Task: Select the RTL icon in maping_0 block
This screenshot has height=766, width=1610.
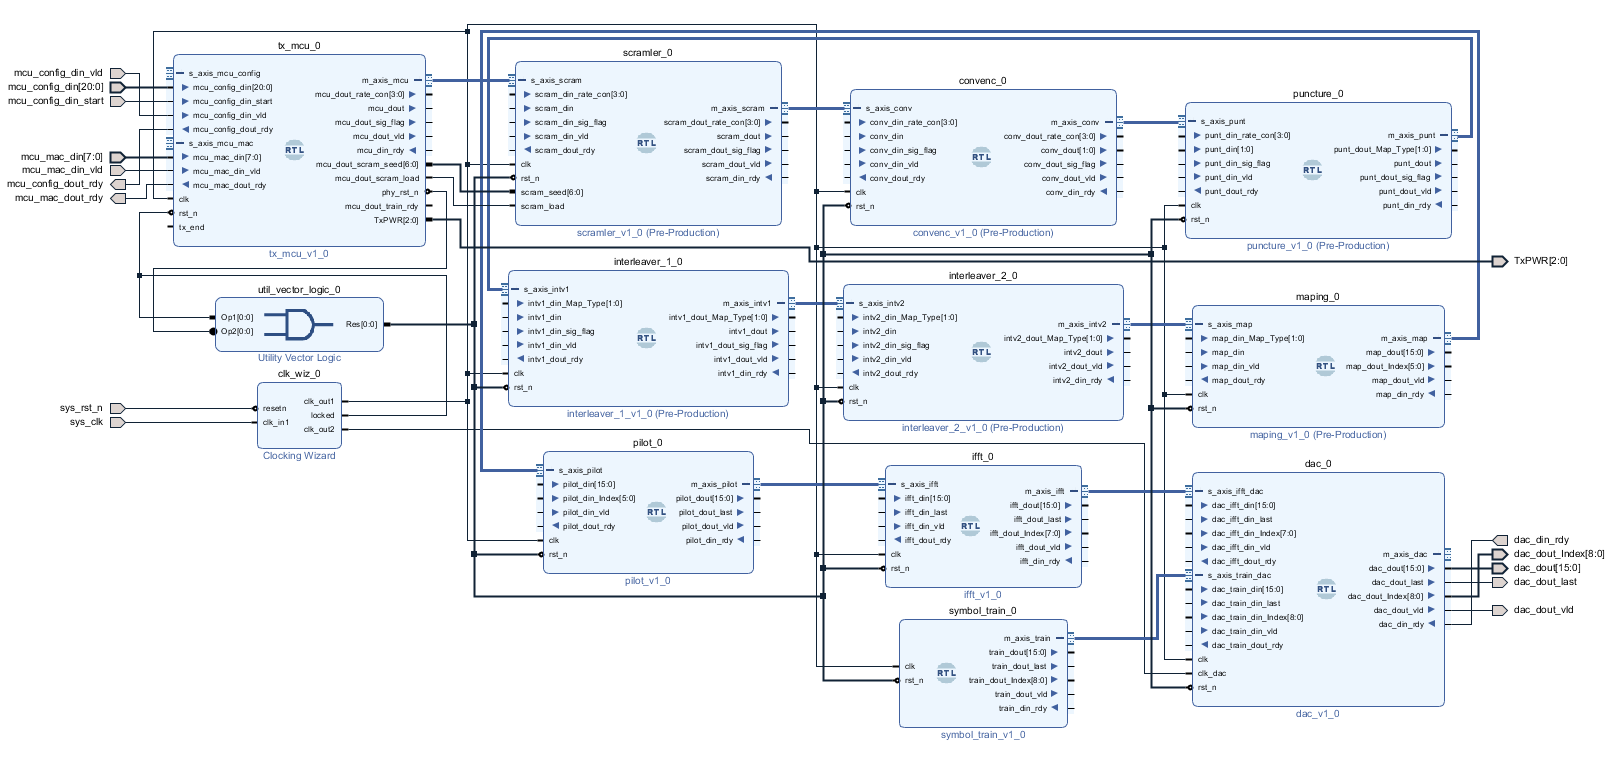Action: tap(1325, 366)
